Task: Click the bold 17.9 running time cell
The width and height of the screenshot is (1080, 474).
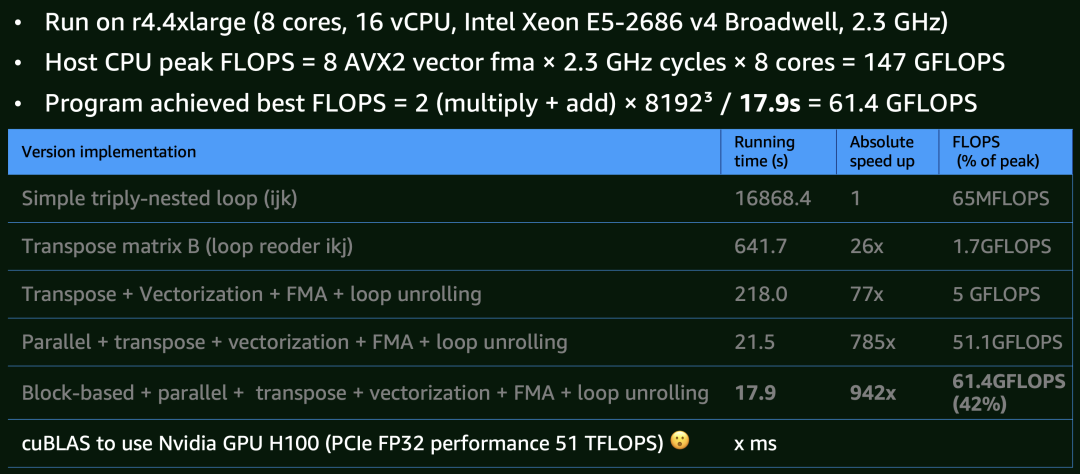Action: (x=755, y=392)
